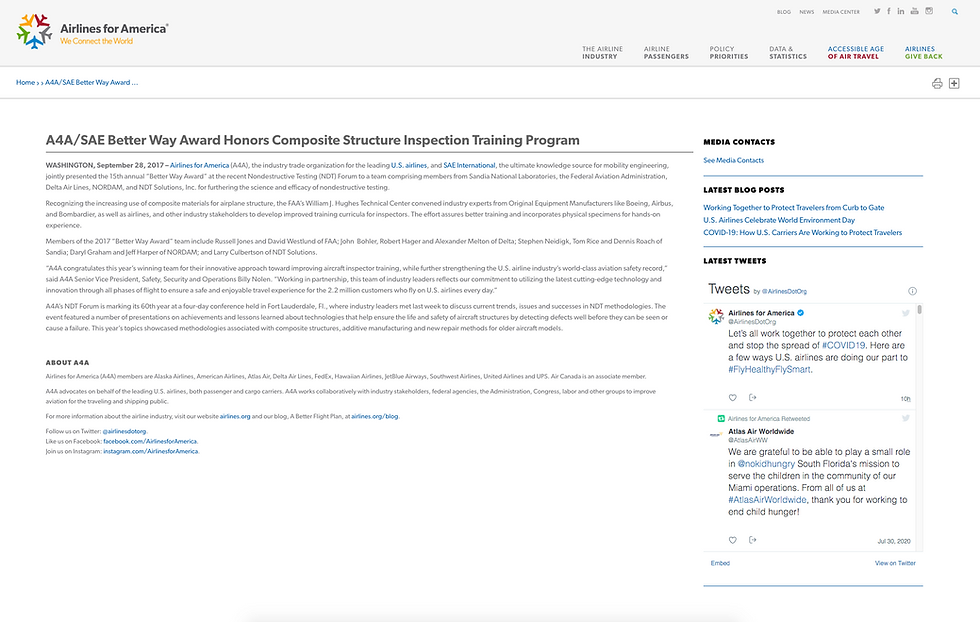Open Working Together to Protect Travelers post

(x=794, y=208)
